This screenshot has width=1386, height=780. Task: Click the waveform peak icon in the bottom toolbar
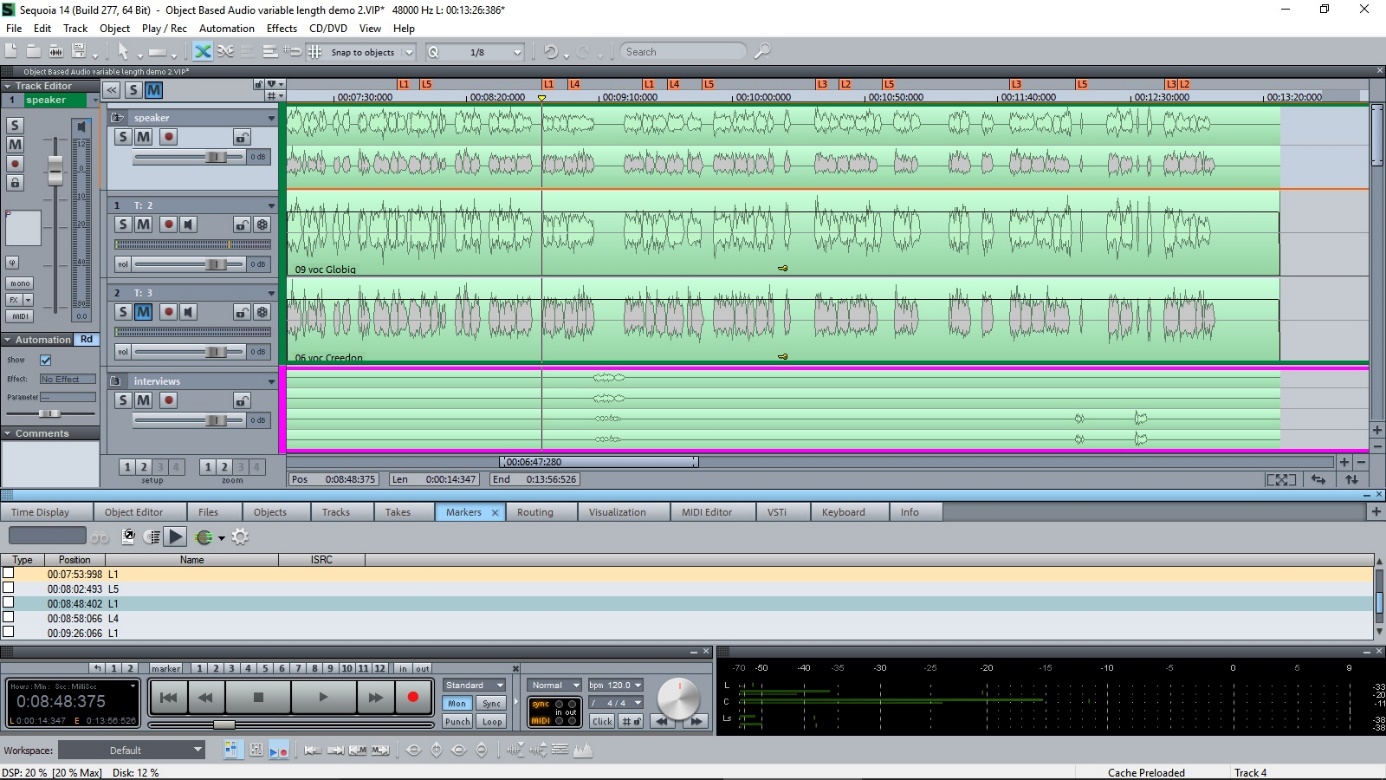582,749
